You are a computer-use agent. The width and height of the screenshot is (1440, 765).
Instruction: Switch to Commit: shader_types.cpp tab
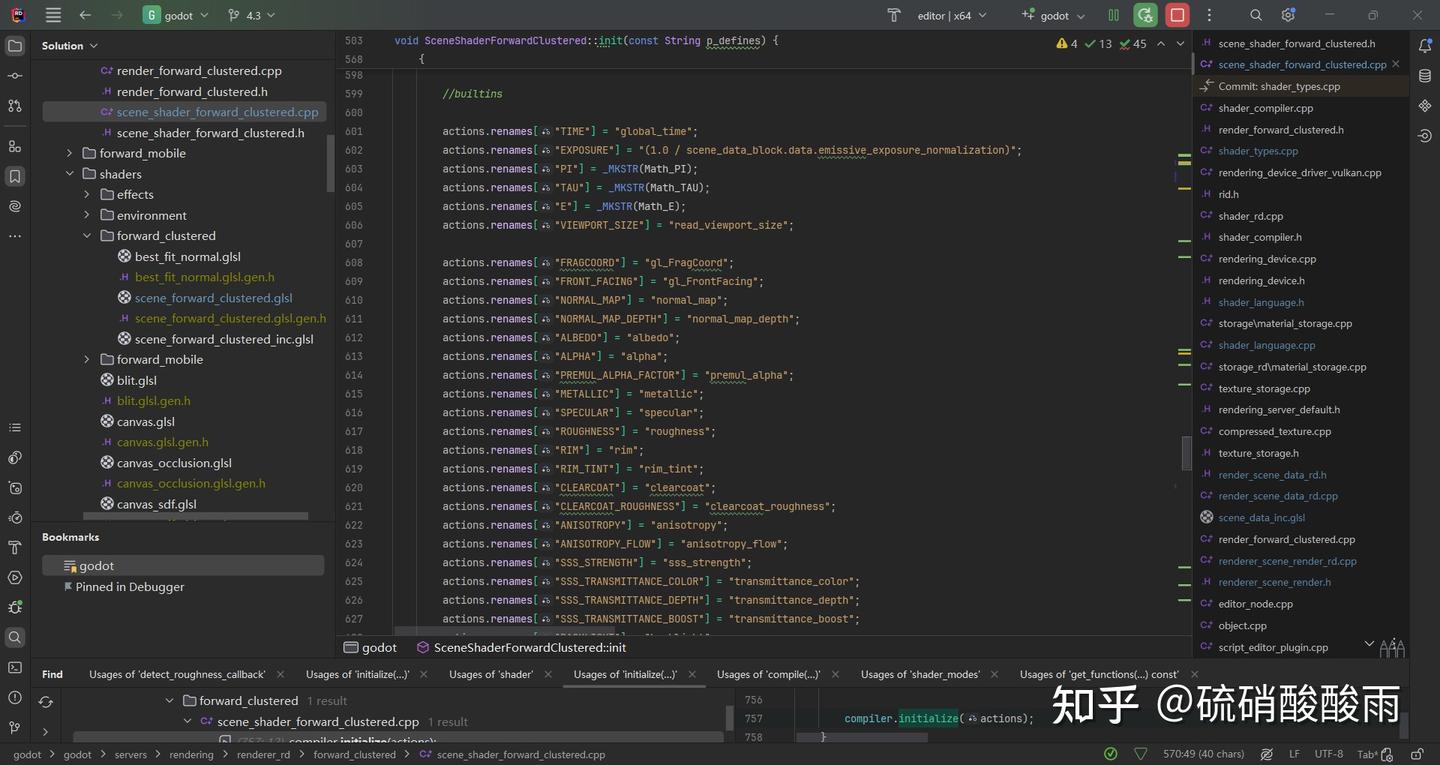pos(1279,86)
